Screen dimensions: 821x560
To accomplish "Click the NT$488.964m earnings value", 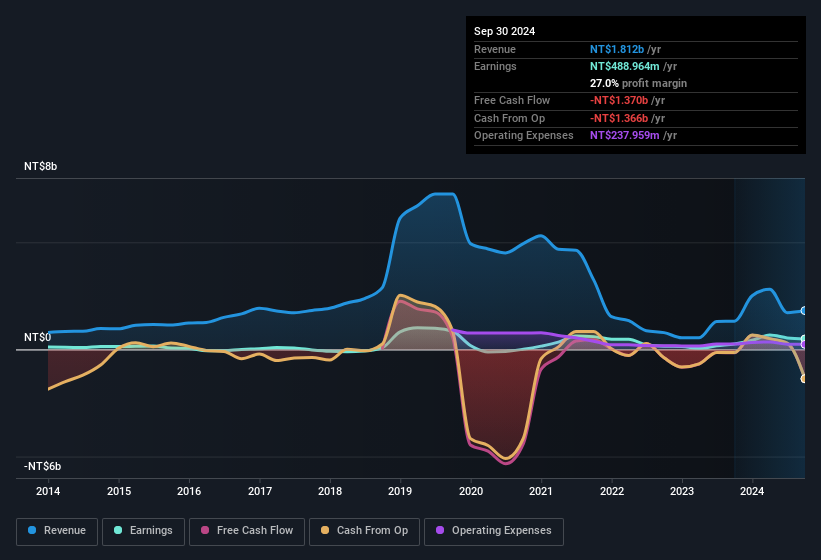I will pos(625,66).
